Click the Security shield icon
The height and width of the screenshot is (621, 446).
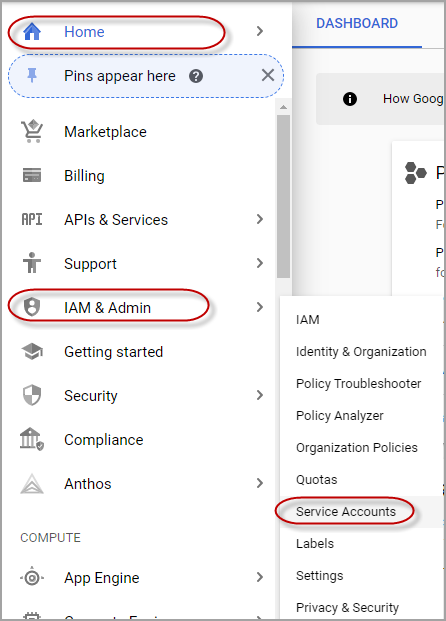32,395
